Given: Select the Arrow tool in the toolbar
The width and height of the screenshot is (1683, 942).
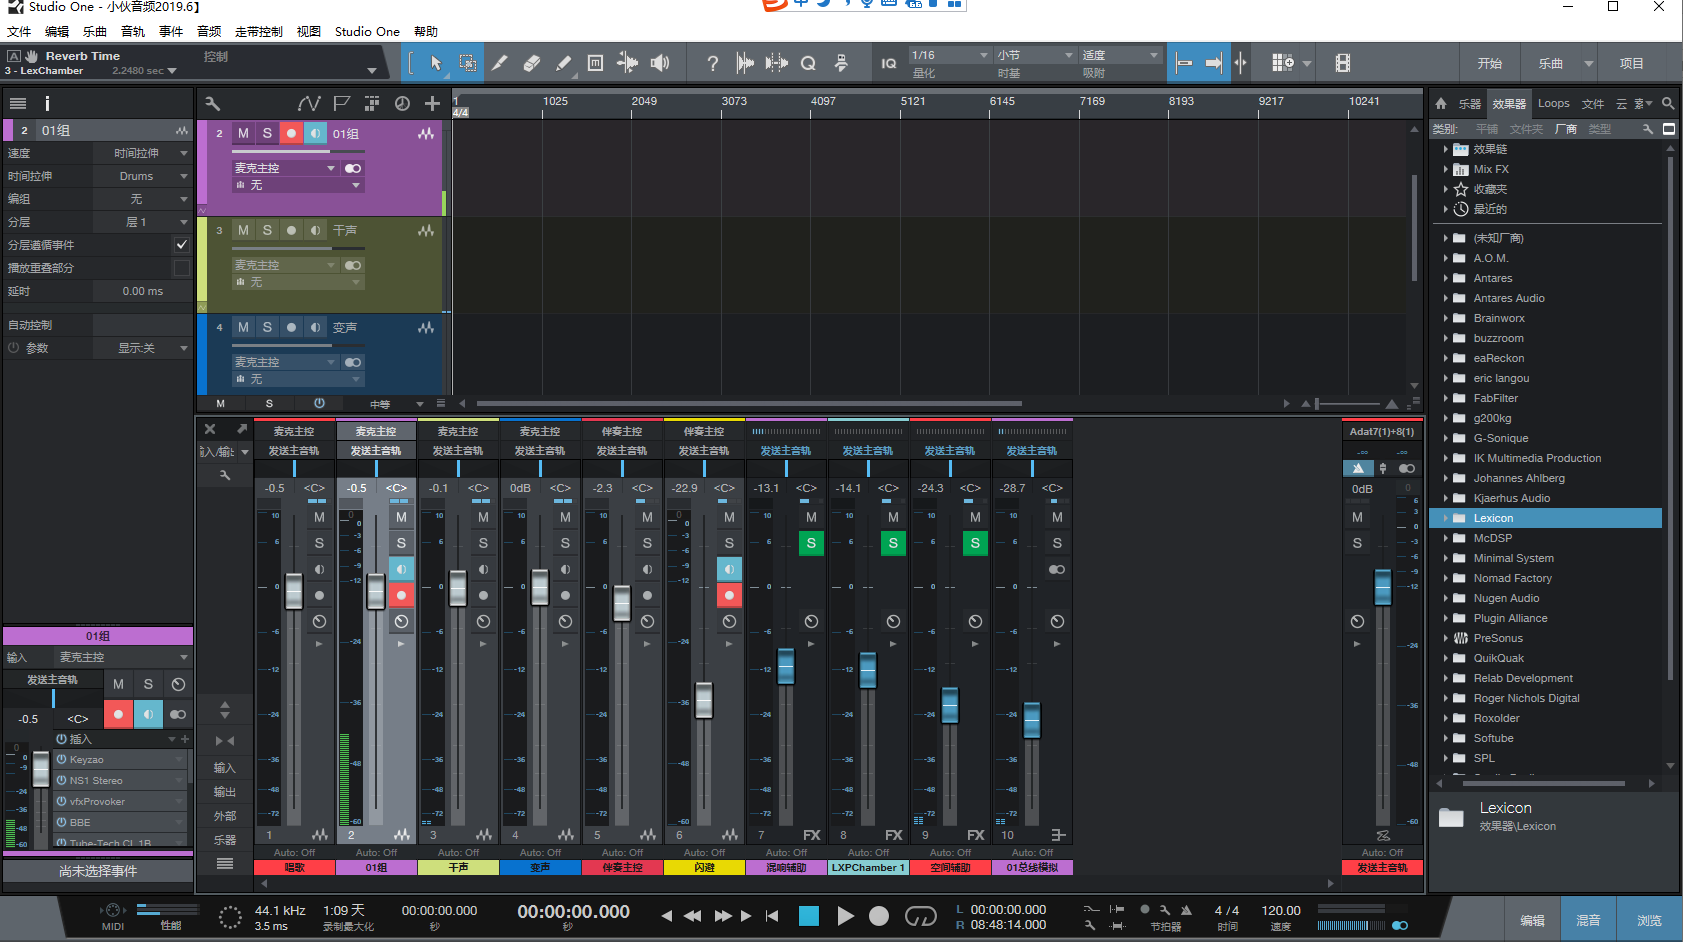Looking at the screenshot, I should [x=436, y=63].
